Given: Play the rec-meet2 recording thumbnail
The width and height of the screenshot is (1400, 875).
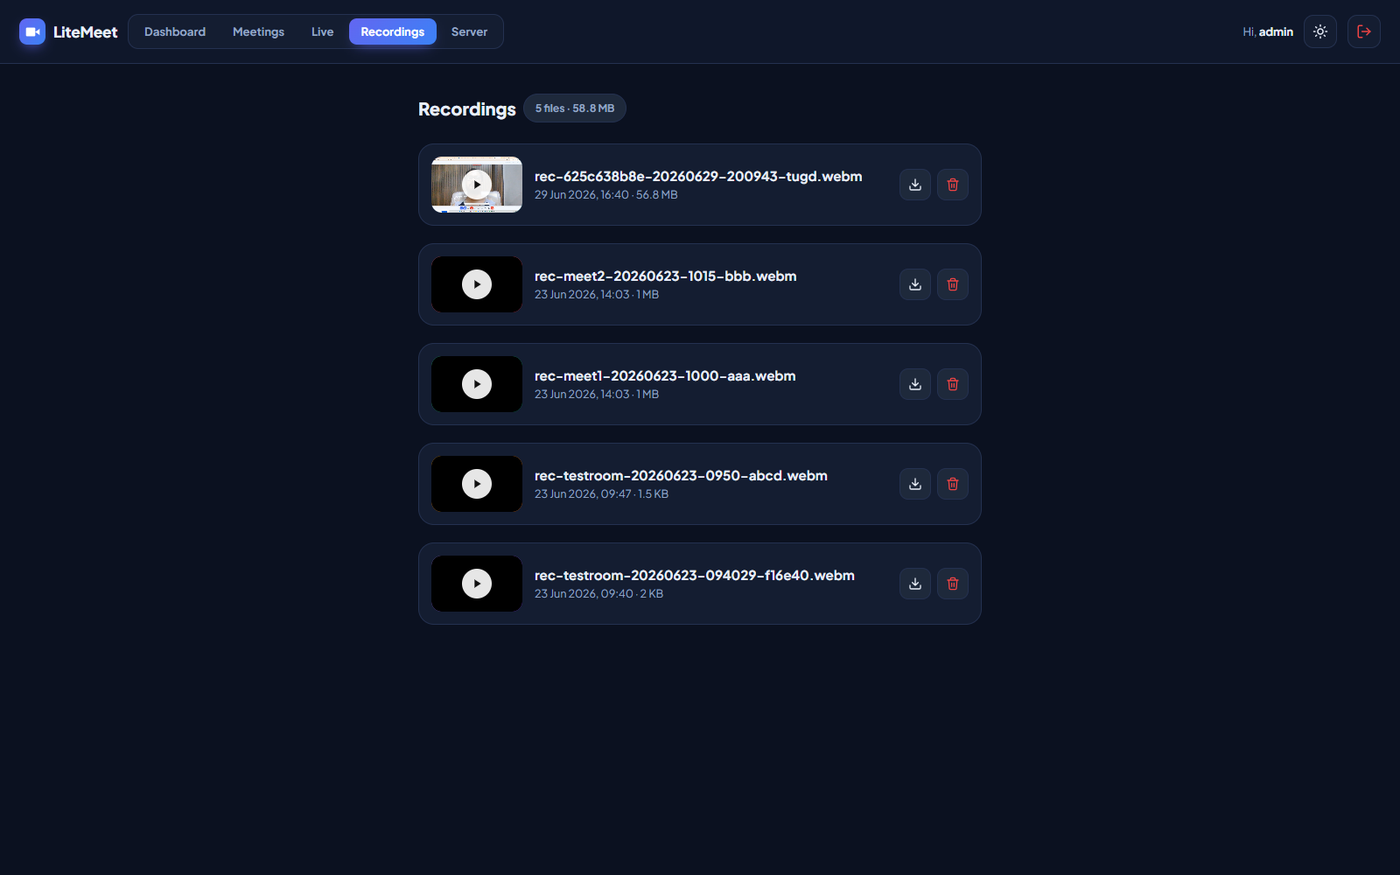Looking at the screenshot, I should (477, 284).
